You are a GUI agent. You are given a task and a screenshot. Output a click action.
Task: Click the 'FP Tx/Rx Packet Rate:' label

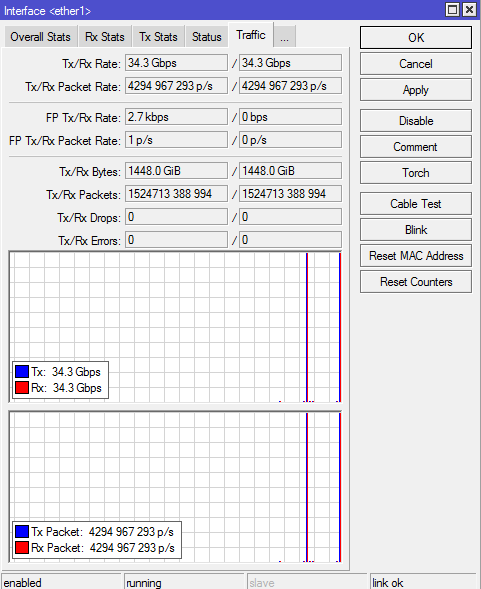click(x=65, y=141)
